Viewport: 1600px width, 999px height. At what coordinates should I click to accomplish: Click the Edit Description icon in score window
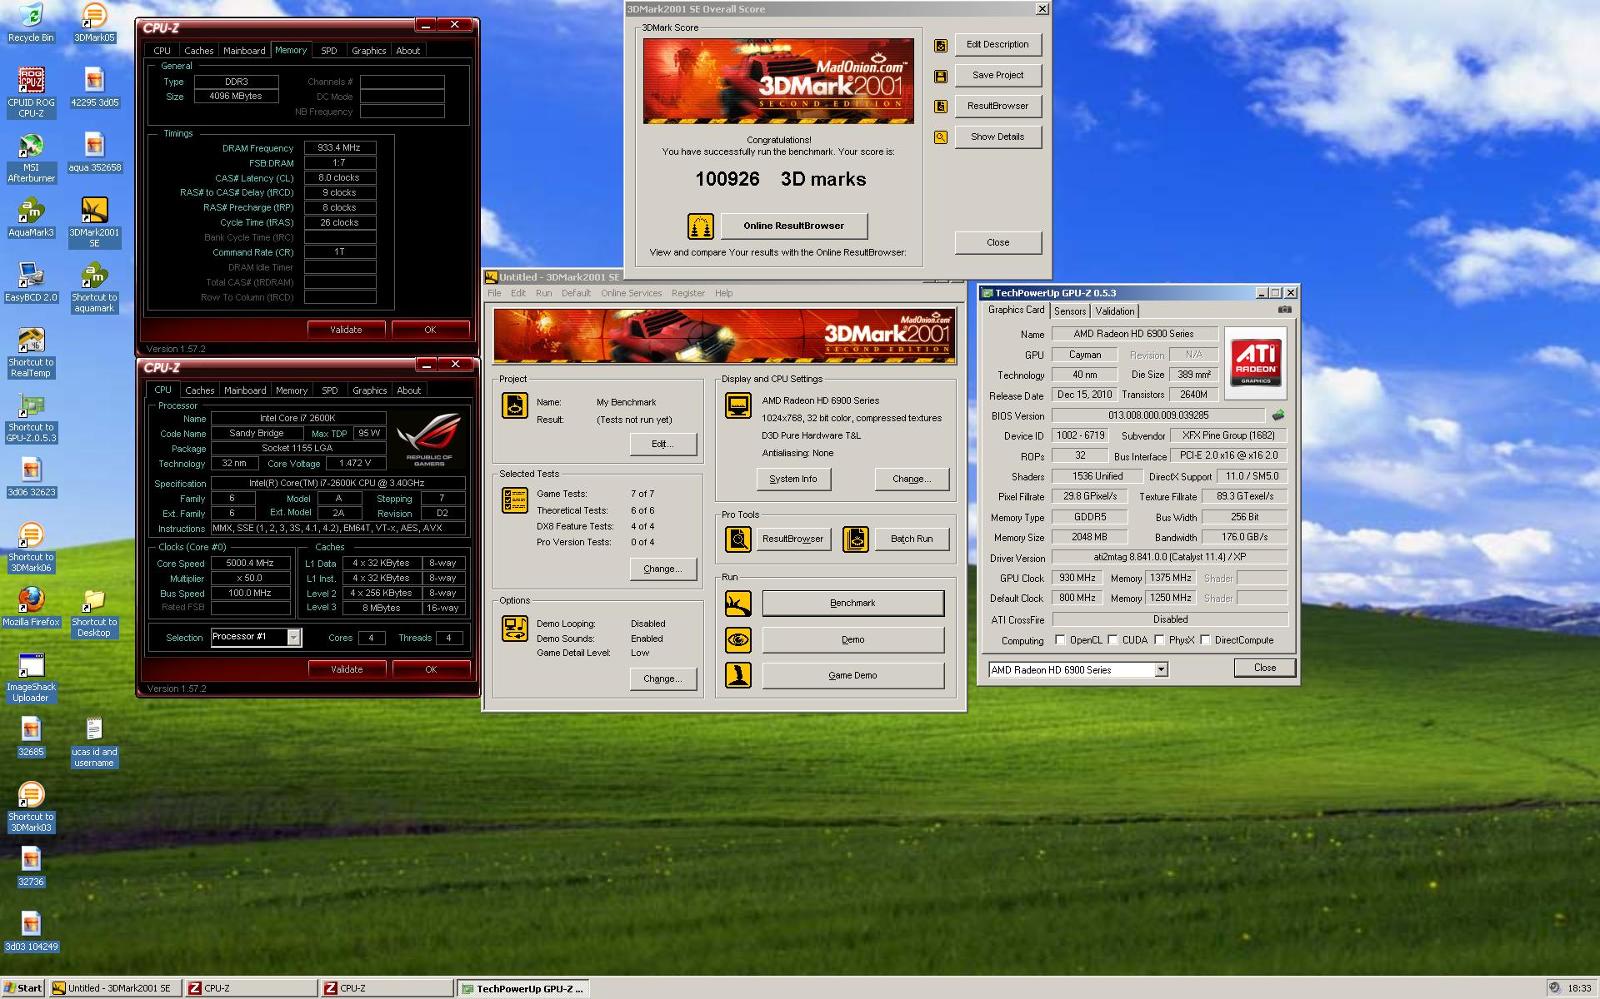click(941, 45)
